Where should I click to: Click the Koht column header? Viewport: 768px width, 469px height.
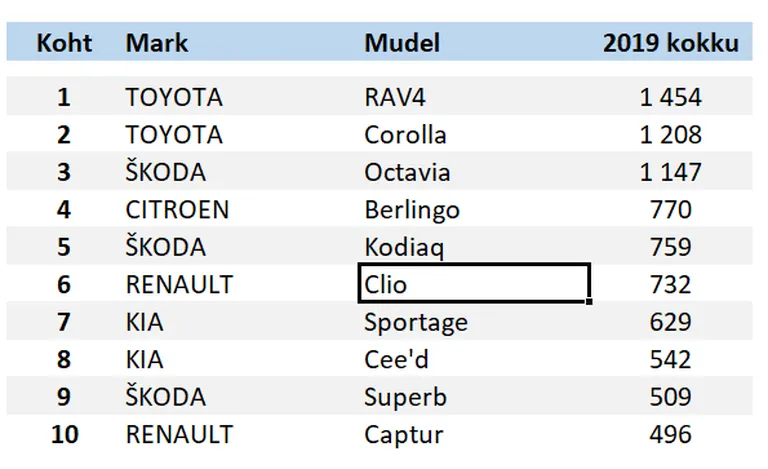tap(64, 43)
